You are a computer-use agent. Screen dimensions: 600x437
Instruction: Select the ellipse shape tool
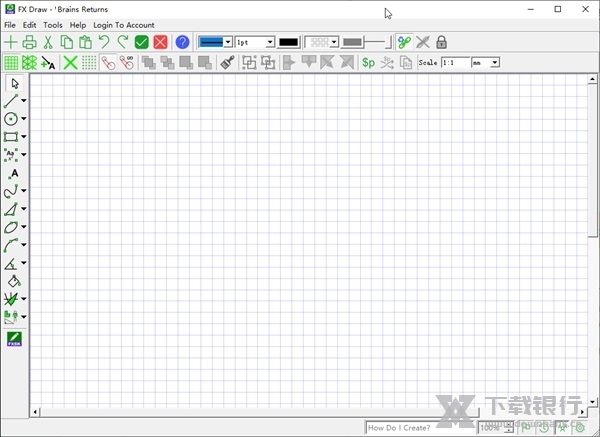11,227
